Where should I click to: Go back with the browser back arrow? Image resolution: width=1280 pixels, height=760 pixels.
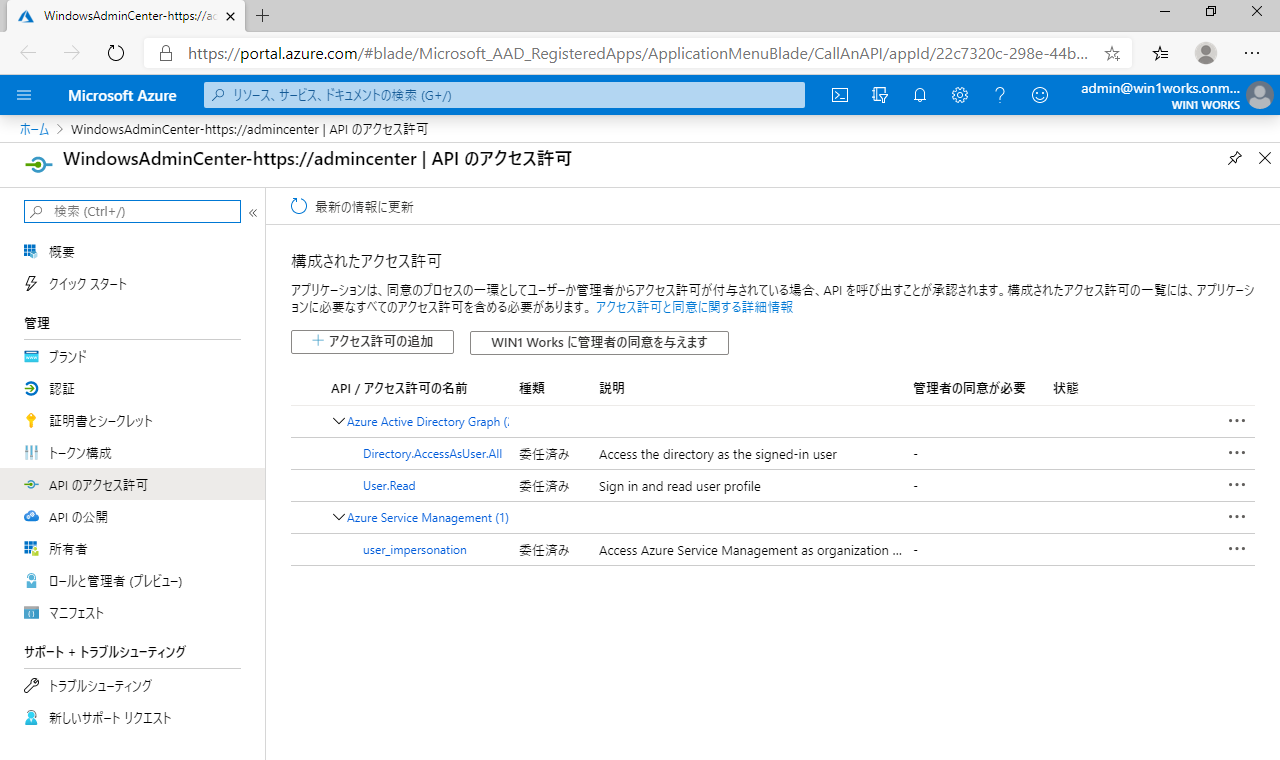(x=28, y=53)
